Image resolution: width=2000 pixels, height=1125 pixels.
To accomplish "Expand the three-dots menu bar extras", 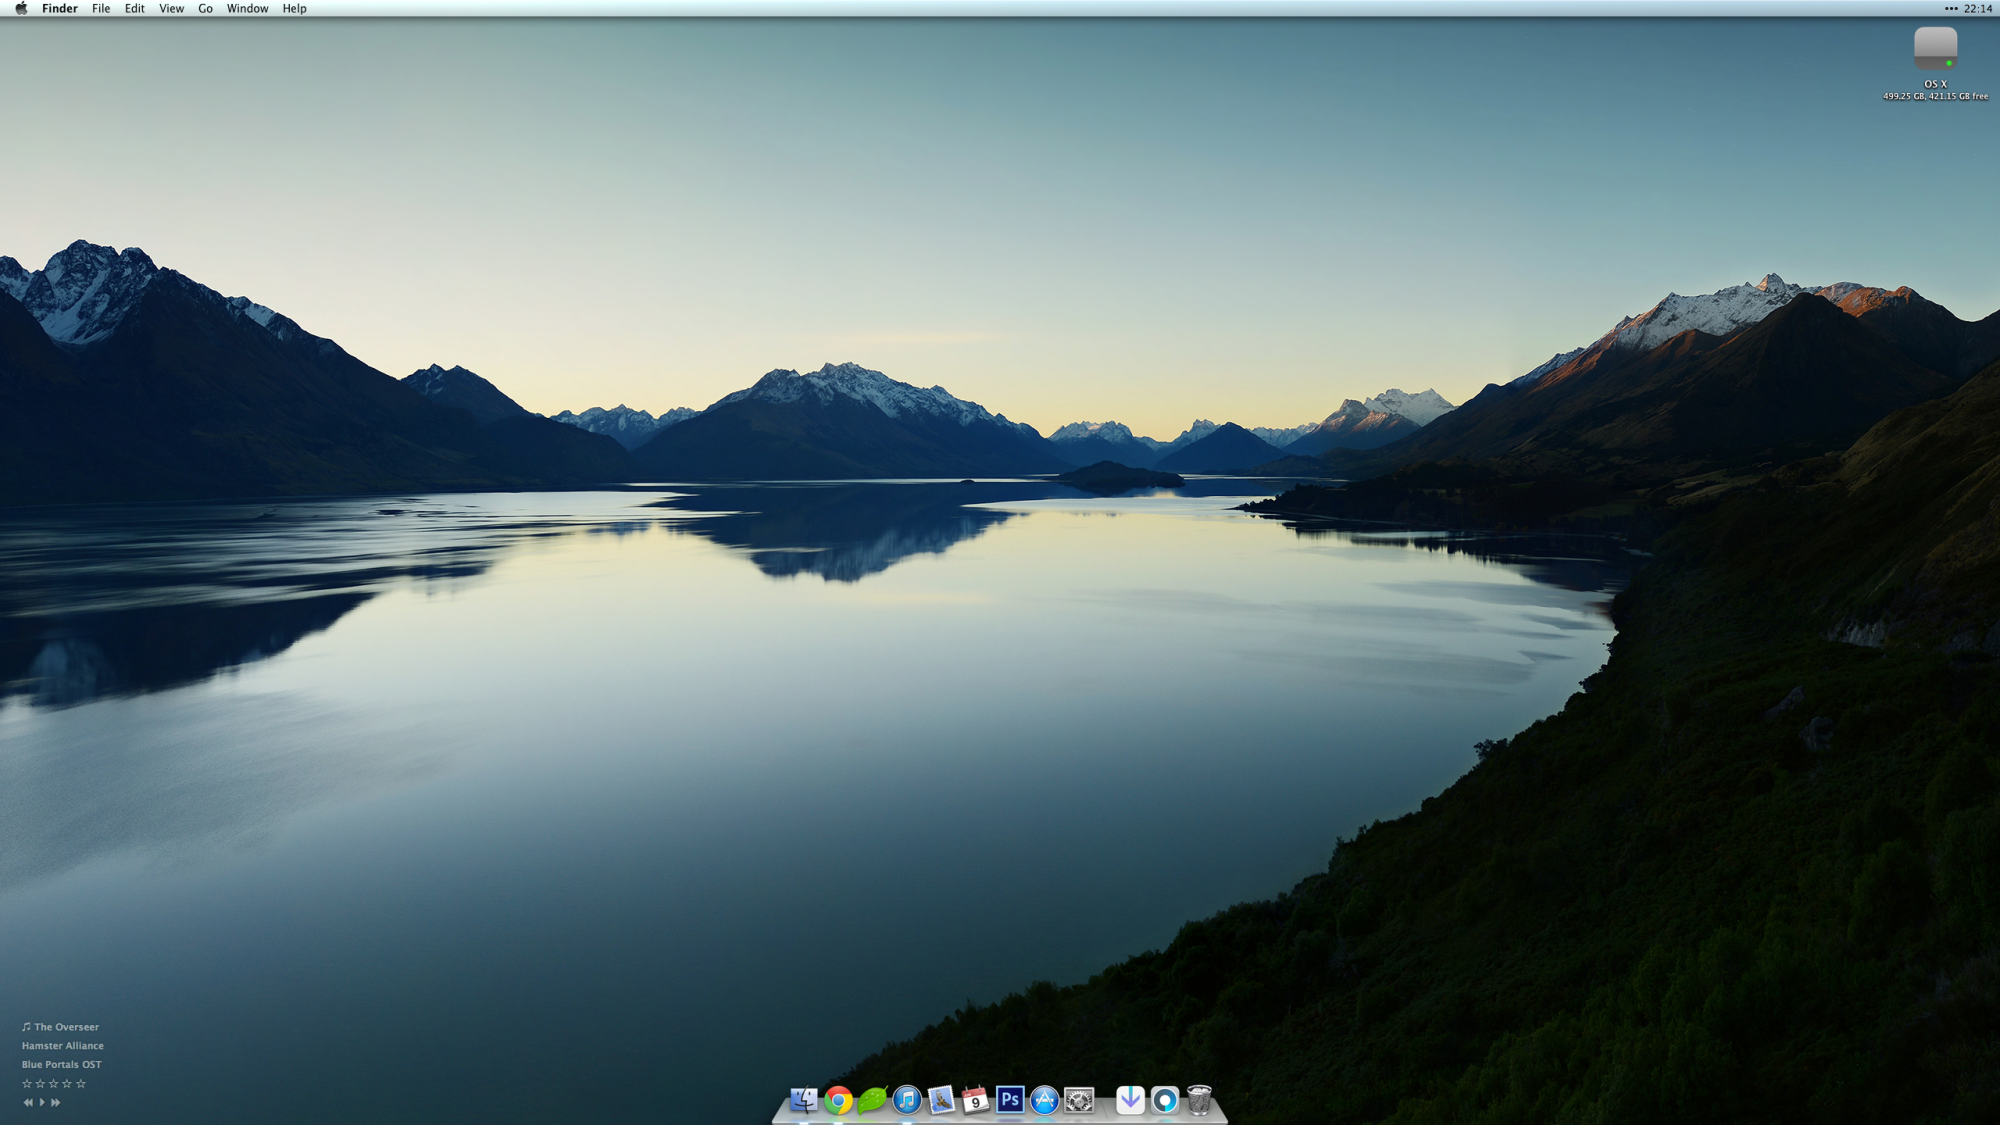I will coord(1950,8).
